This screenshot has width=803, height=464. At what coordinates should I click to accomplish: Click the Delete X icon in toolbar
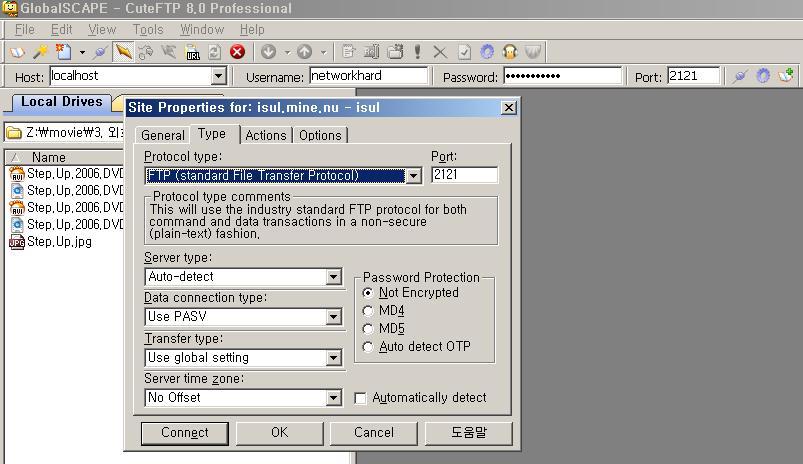440,52
